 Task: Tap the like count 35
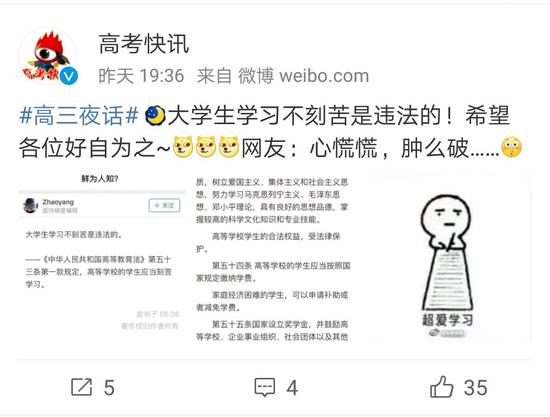(476, 388)
